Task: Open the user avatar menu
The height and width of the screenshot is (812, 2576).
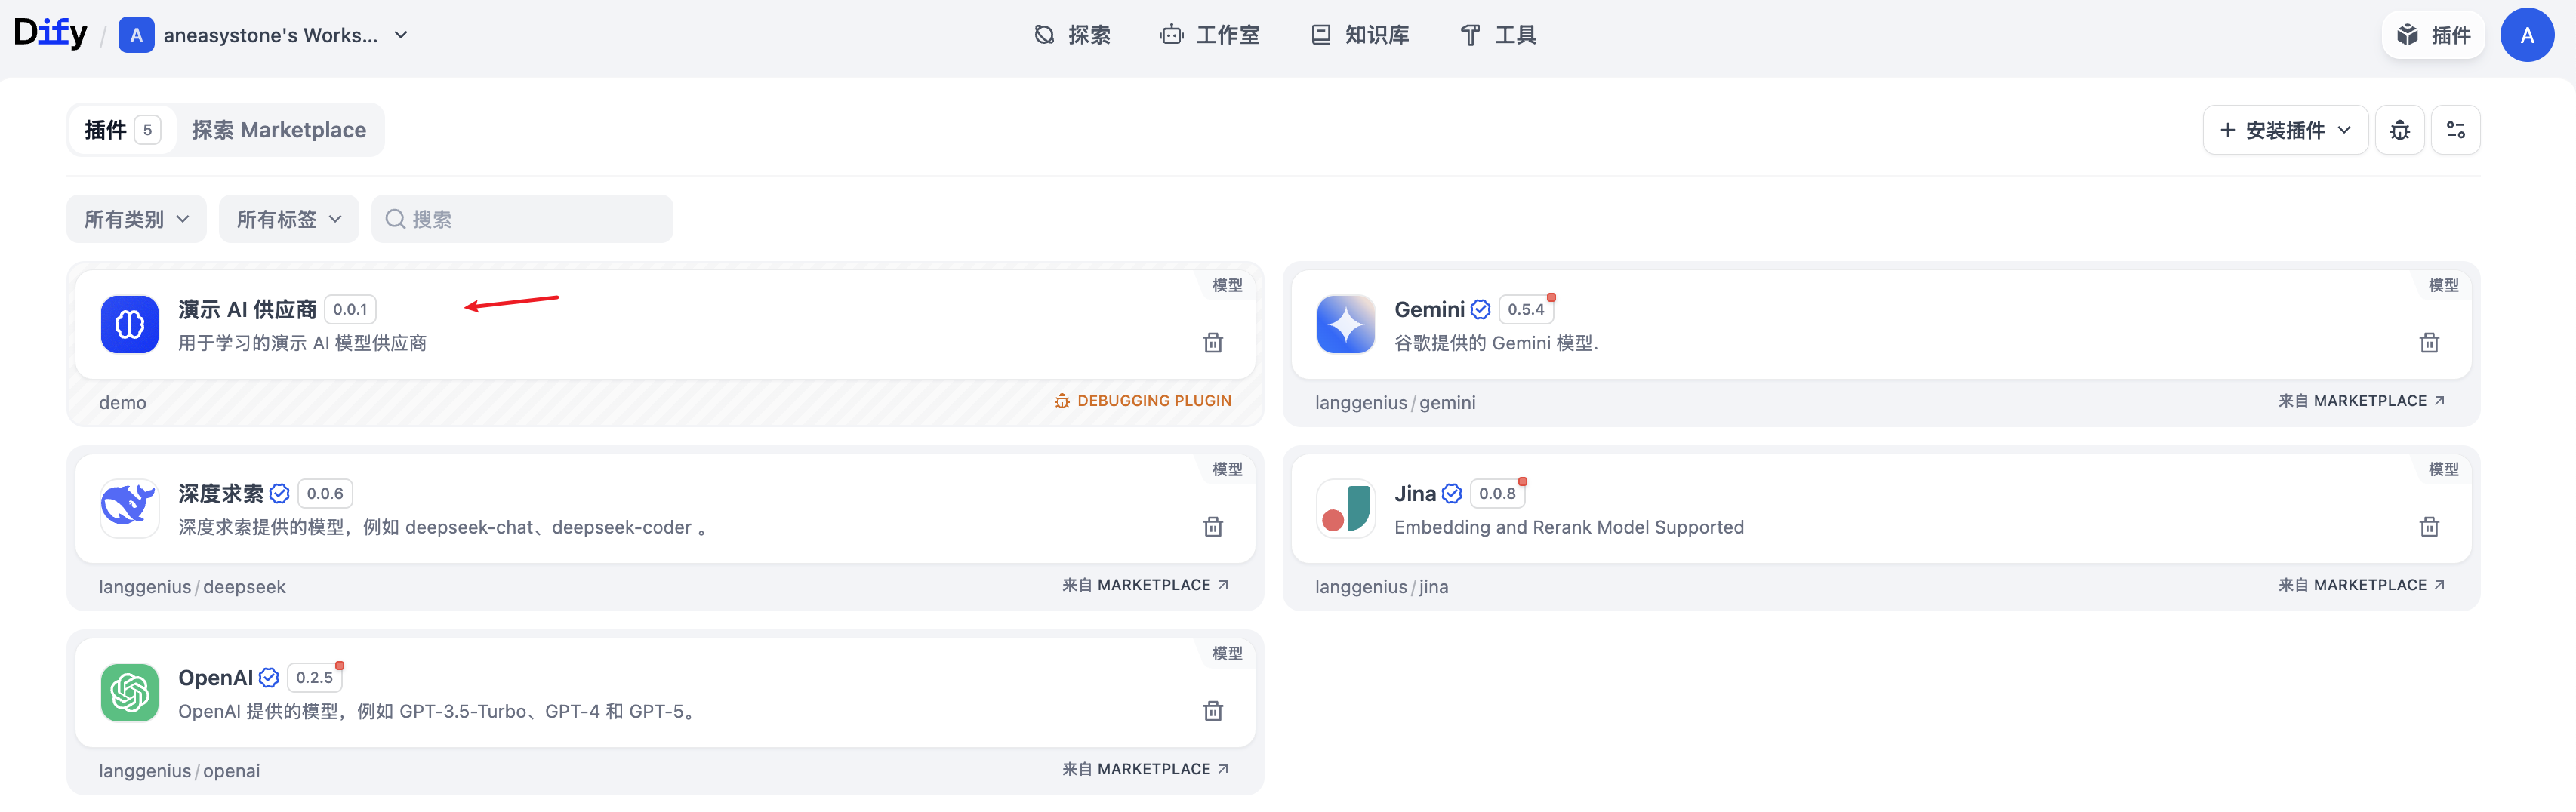Action: [x=2526, y=35]
